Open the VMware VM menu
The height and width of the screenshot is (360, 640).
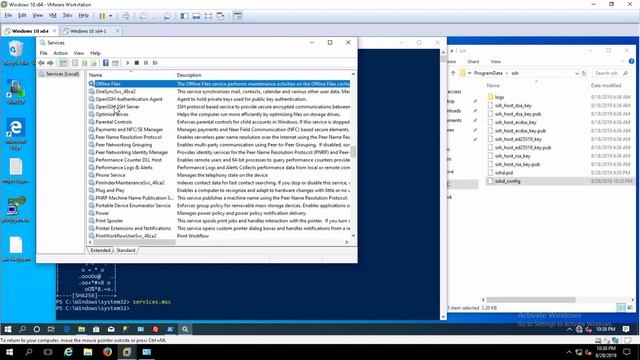[x=53, y=16]
